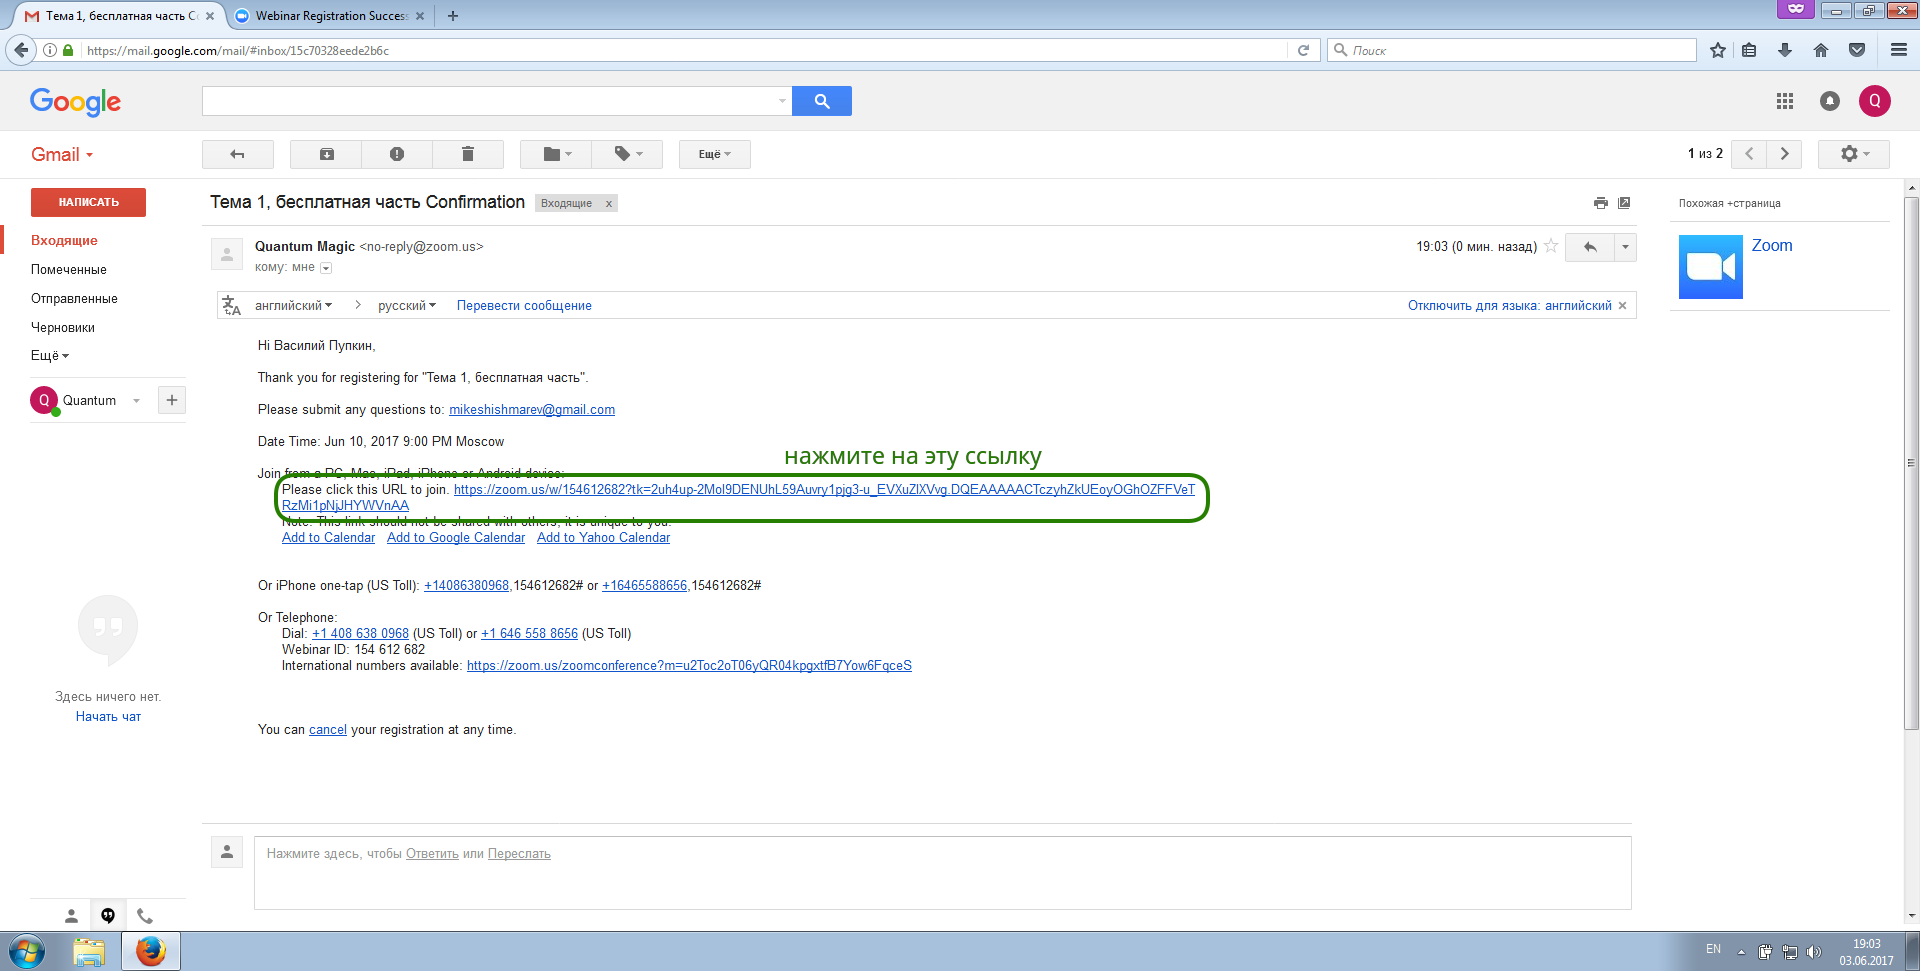
Task: Open the phone calls tab icon
Action: point(145,915)
